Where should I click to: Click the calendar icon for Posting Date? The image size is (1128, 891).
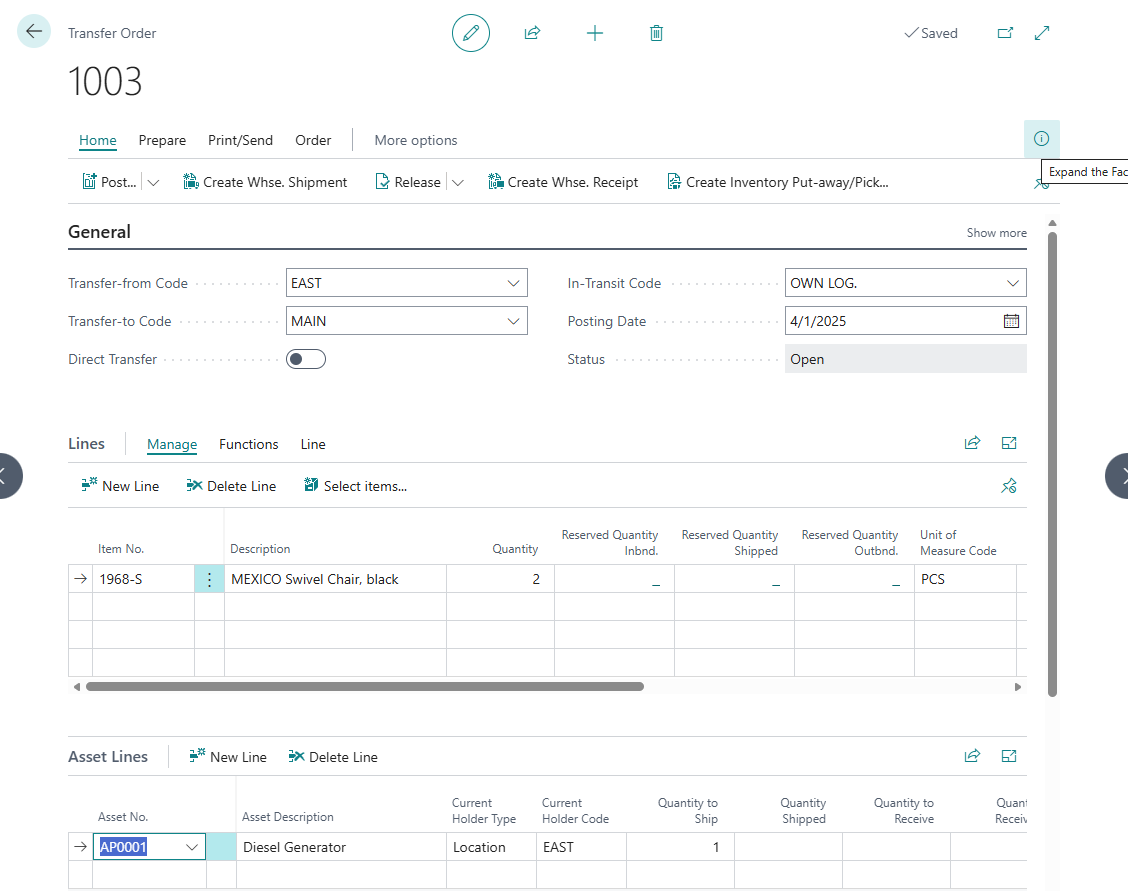pos(1011,321)
